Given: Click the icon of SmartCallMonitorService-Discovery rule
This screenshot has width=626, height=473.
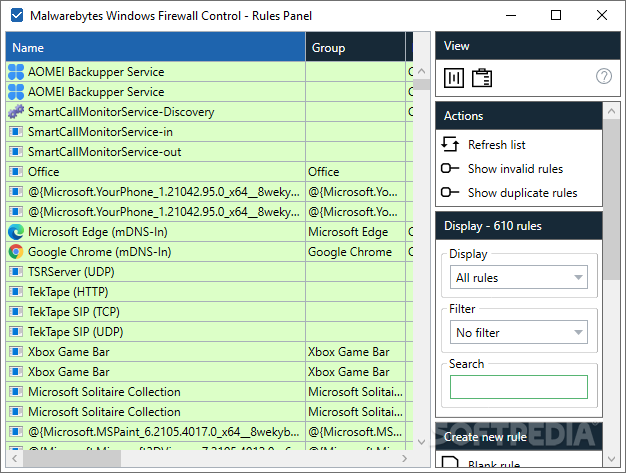Looking at the screenshot, I should 16,112.
